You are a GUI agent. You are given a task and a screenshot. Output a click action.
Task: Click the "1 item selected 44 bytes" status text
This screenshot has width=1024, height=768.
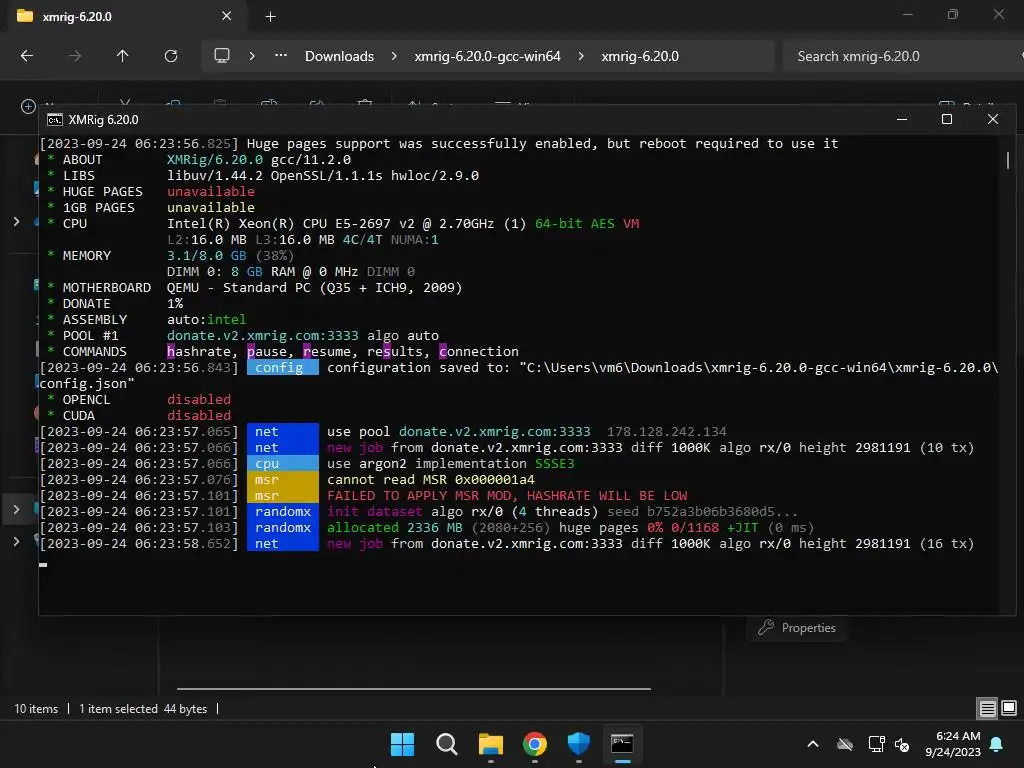(x=143, y=709)
